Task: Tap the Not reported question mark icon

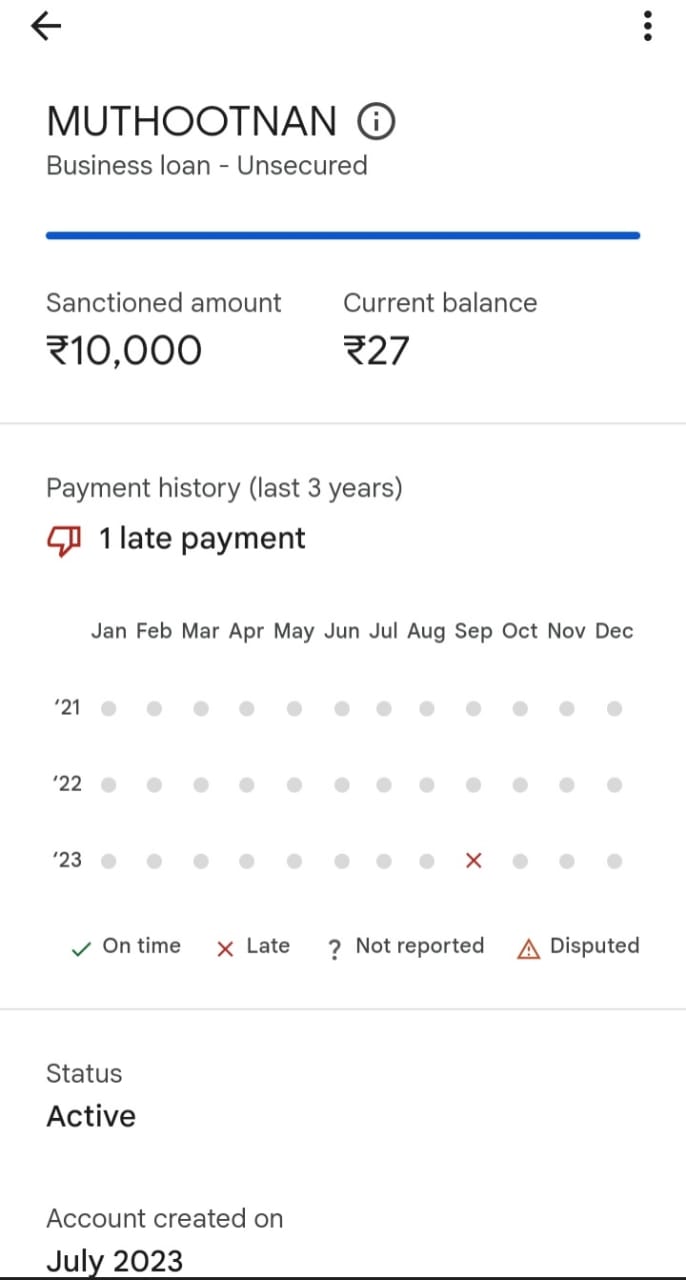Action: [x=335, y=949]
